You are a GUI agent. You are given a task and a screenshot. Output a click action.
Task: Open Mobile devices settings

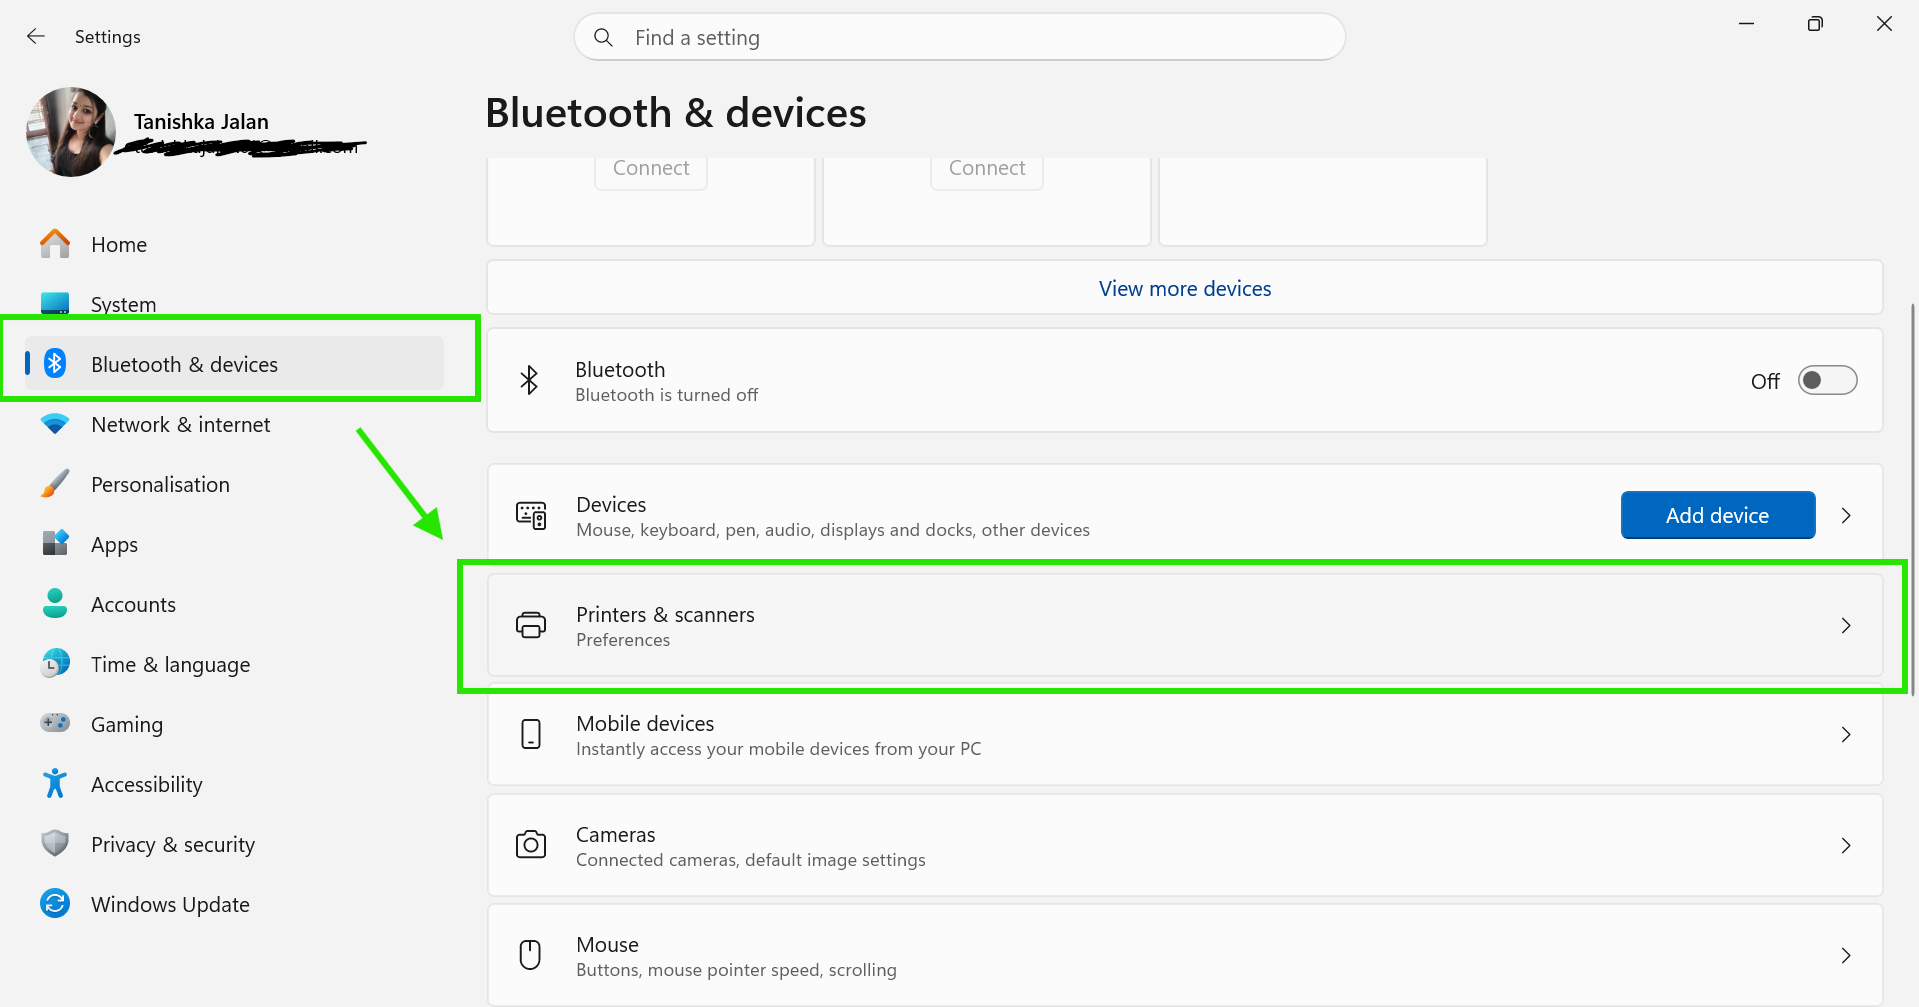pos(1185,735)
